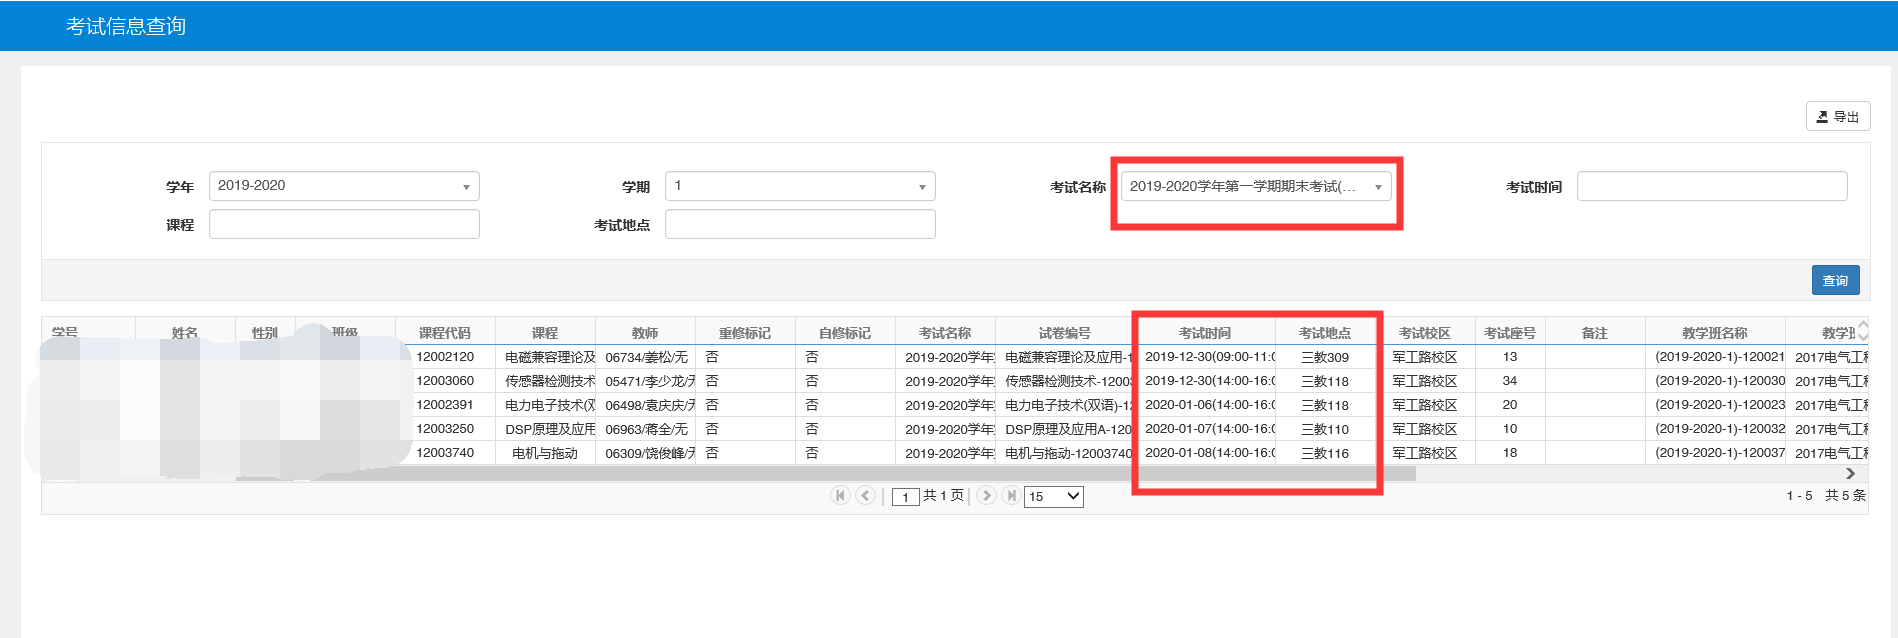Open the rows-per-page 15 dropdown

pyautogui.click(x=1053, y=496)
